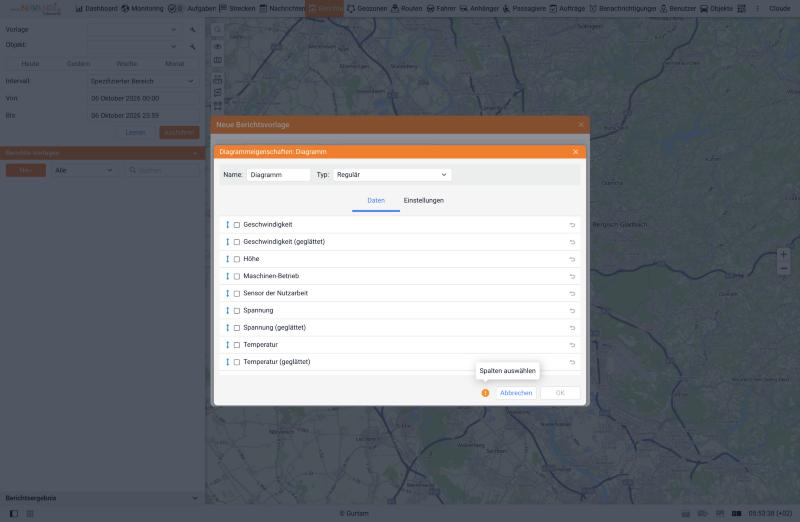Screen dimensions: 800x522
Task: Select the Gestern quick interval
Action: [x=78, y=64]
